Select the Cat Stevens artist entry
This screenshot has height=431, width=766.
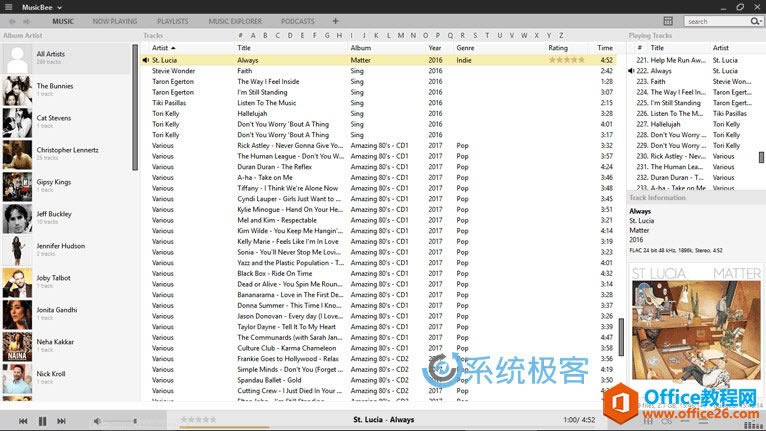pos(66,122)
